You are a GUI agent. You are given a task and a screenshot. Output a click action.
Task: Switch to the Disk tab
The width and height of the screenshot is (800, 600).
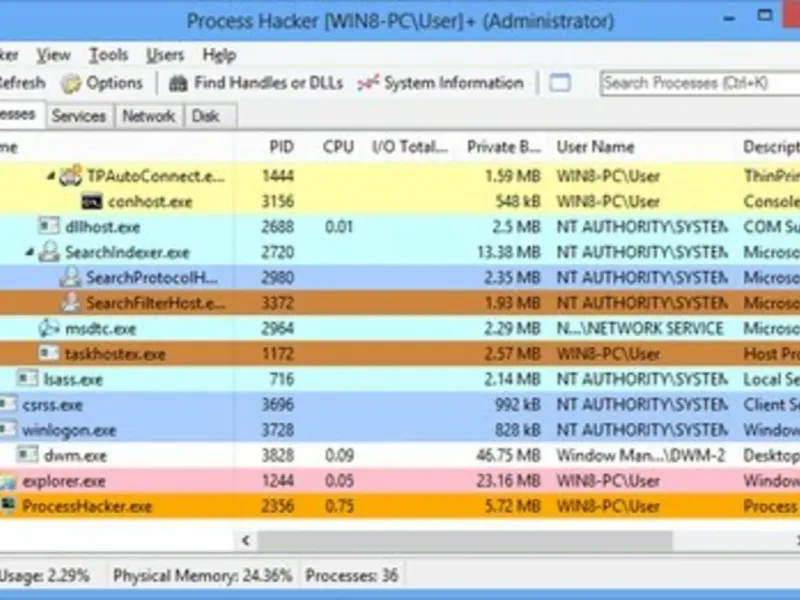pos(210,116)
